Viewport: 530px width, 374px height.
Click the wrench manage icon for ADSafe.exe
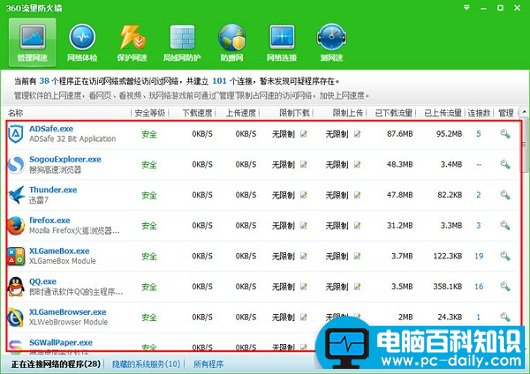click(x=505, y=134)
